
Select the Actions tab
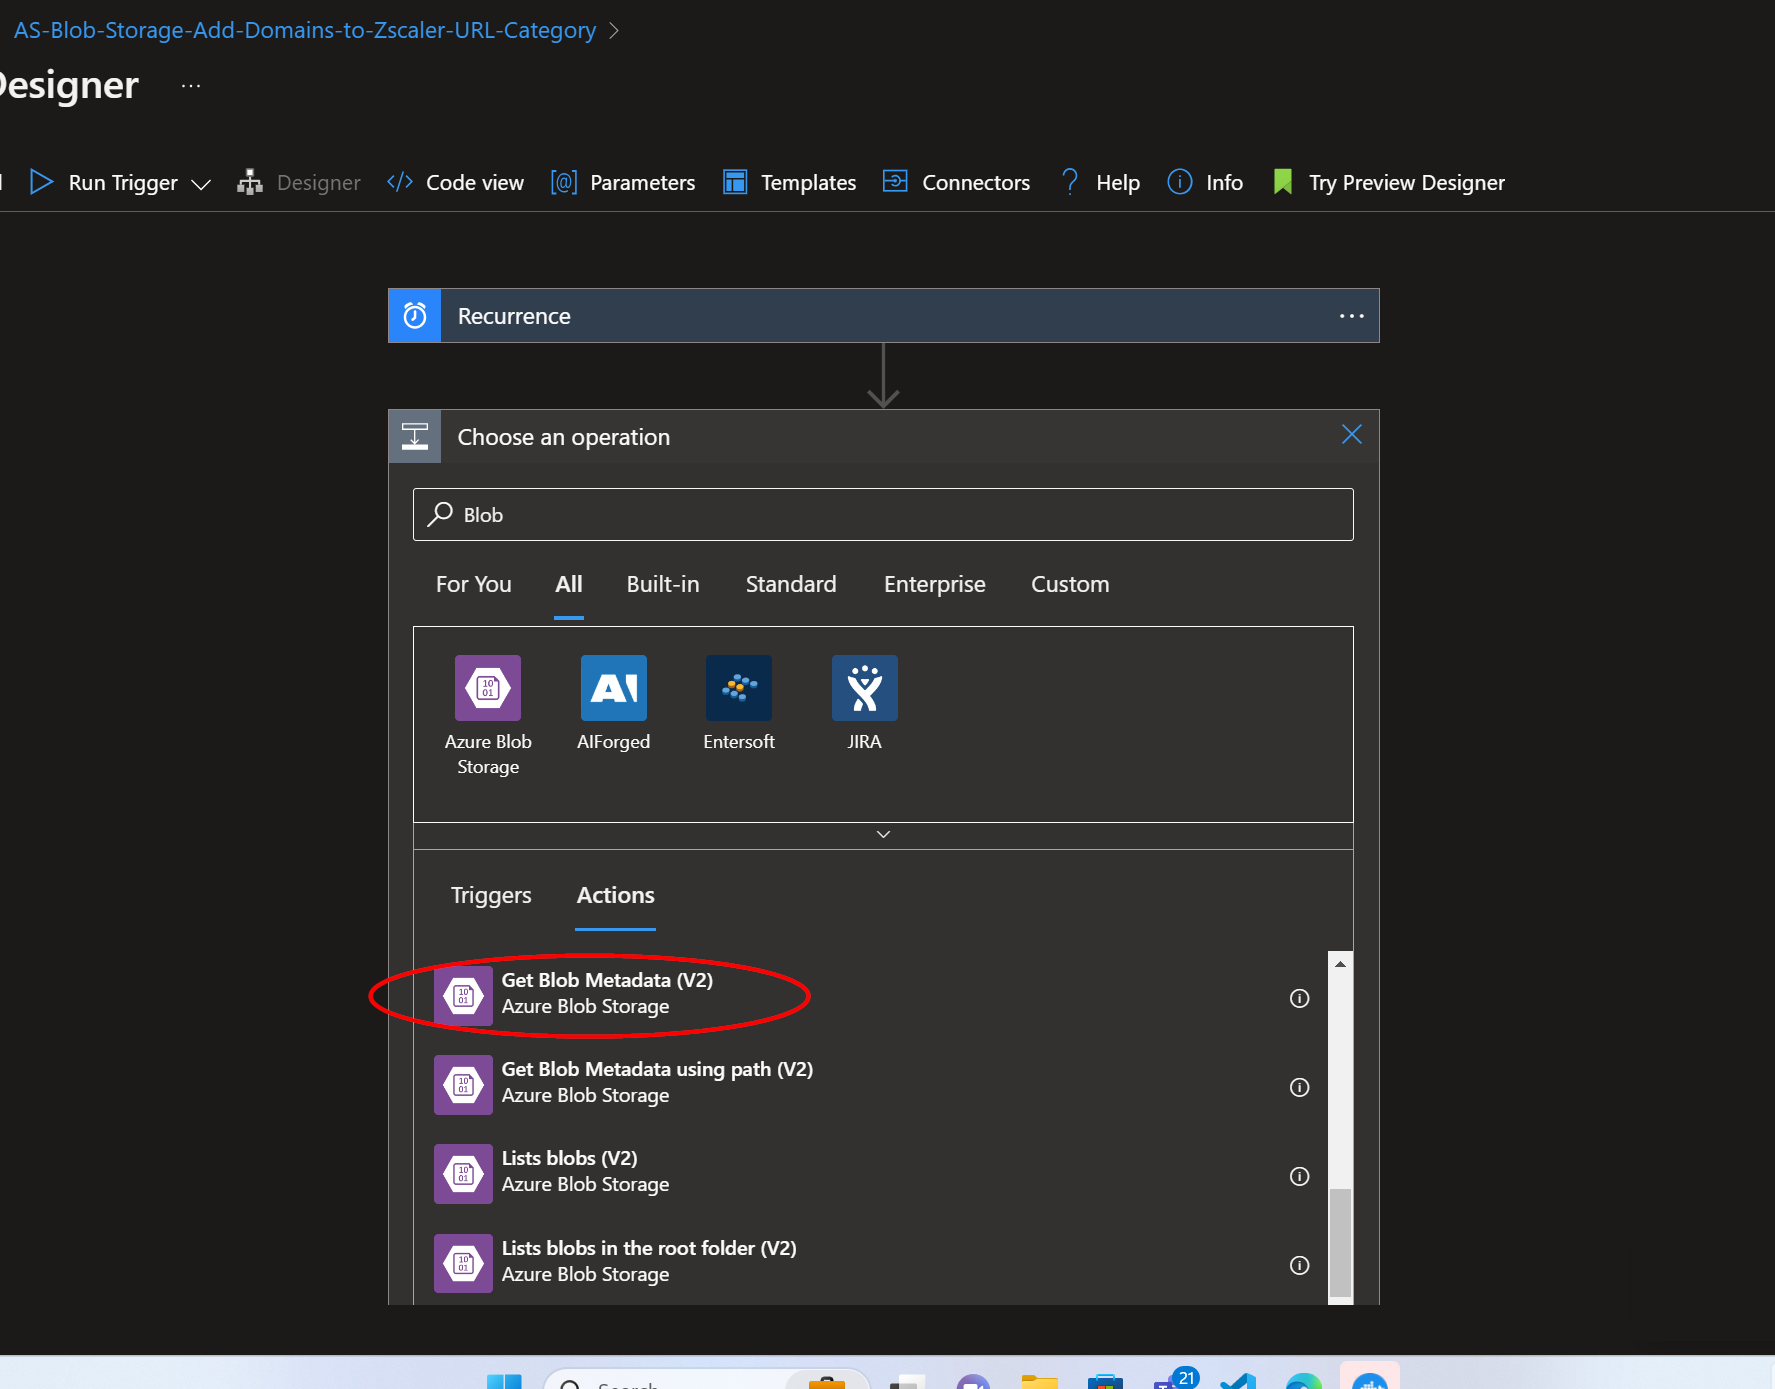pyautogui.click(x=616, y=895)
